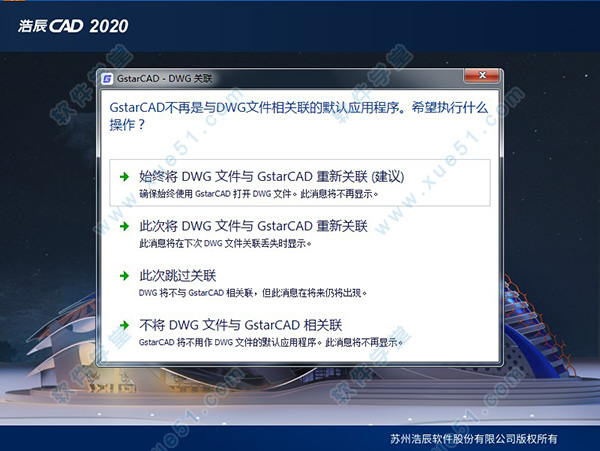Click description 此消息将在下次 DWG 文件关联丢失时显示
The width and height of the screenshot is (600, 451).
[x=225, y=243]
